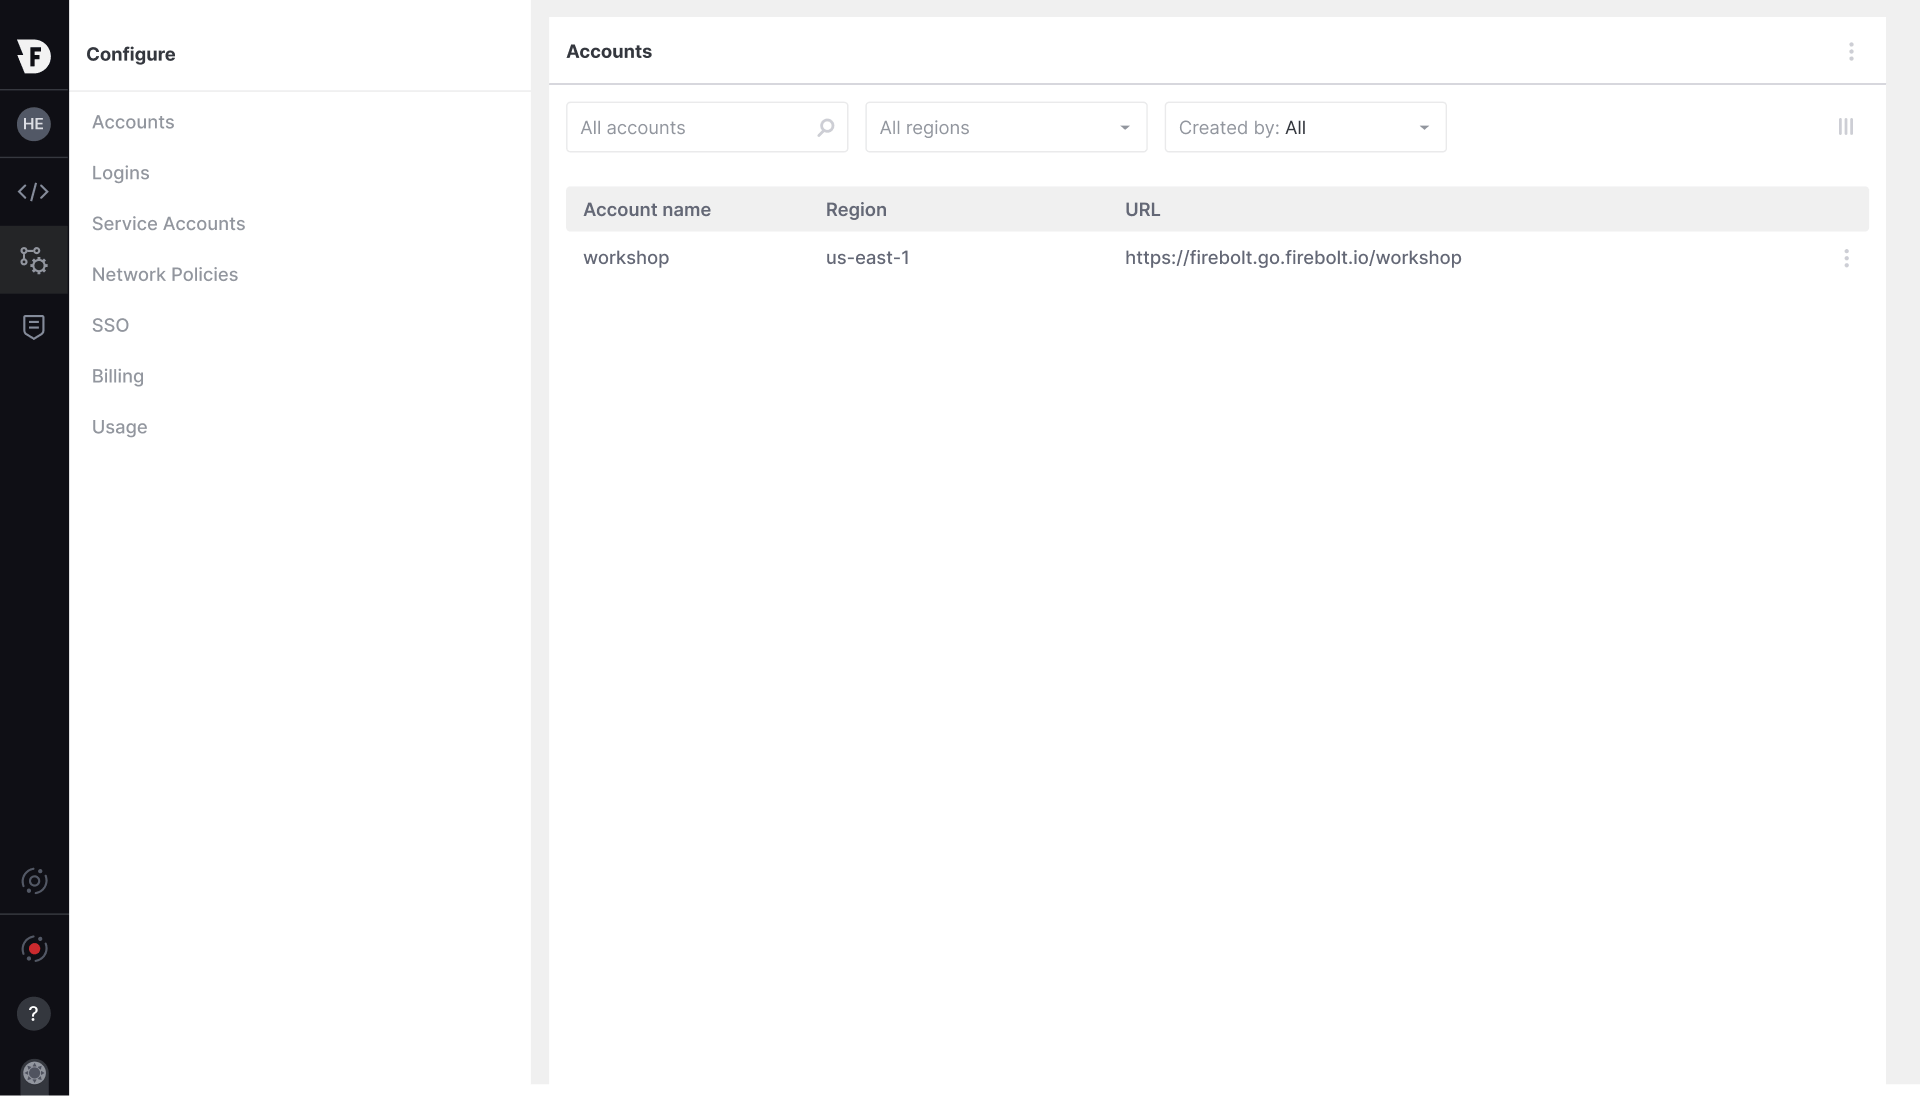1920x1096 pixels.
Task: Click the workshop URL link
Action: [1292, 258]
